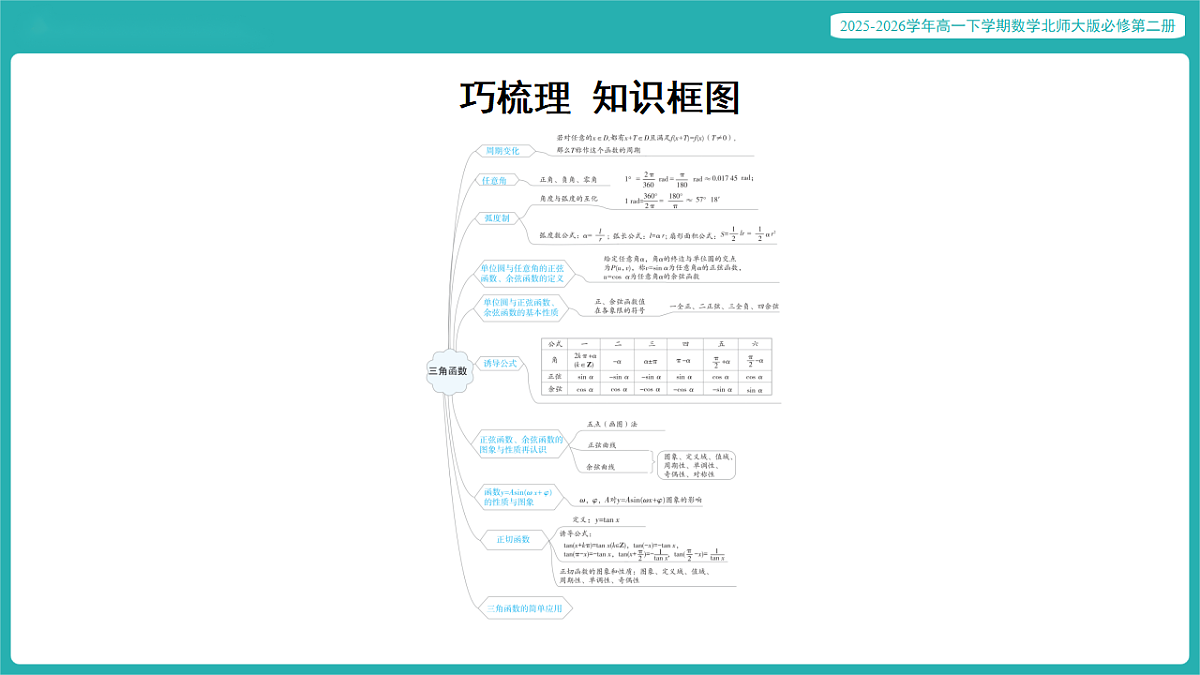Click the text '那么T称作这个函数的周期'

(x=599, y=150)
